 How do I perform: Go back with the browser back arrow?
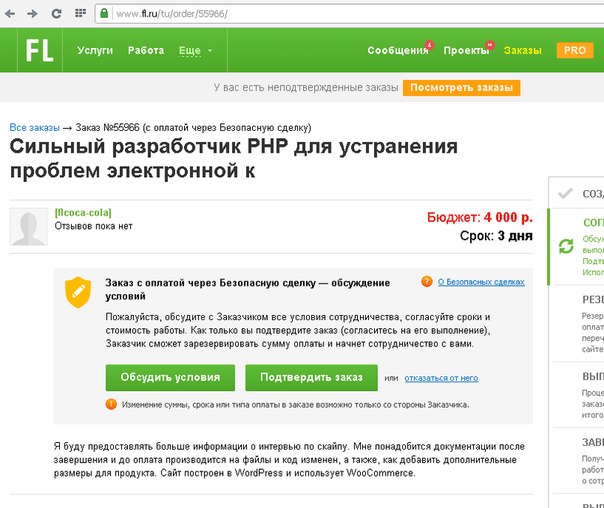pos(10,13)
